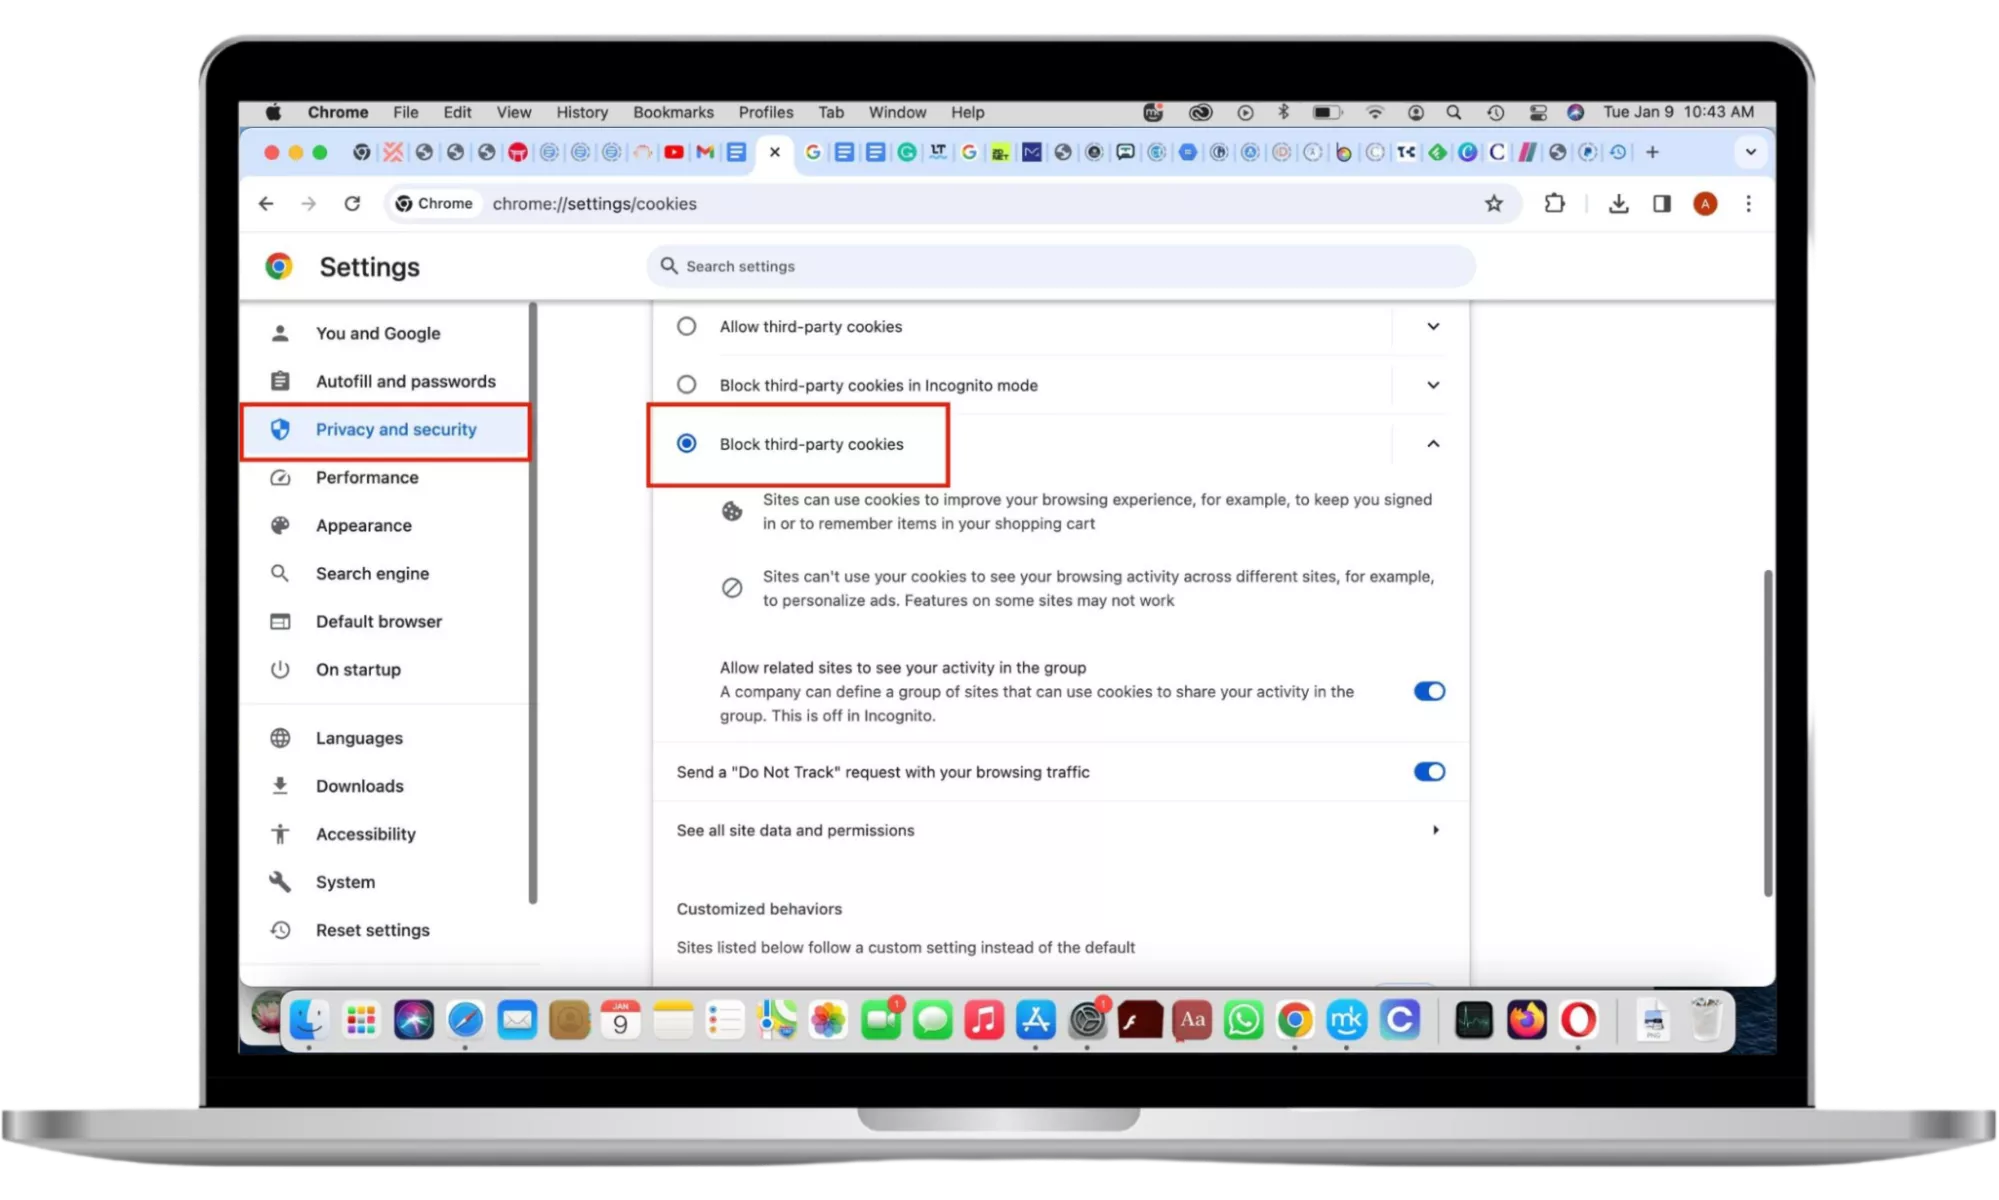Open the Bookmarks menu
This screenshot has height=1200, width=1999.
(673, 112)
